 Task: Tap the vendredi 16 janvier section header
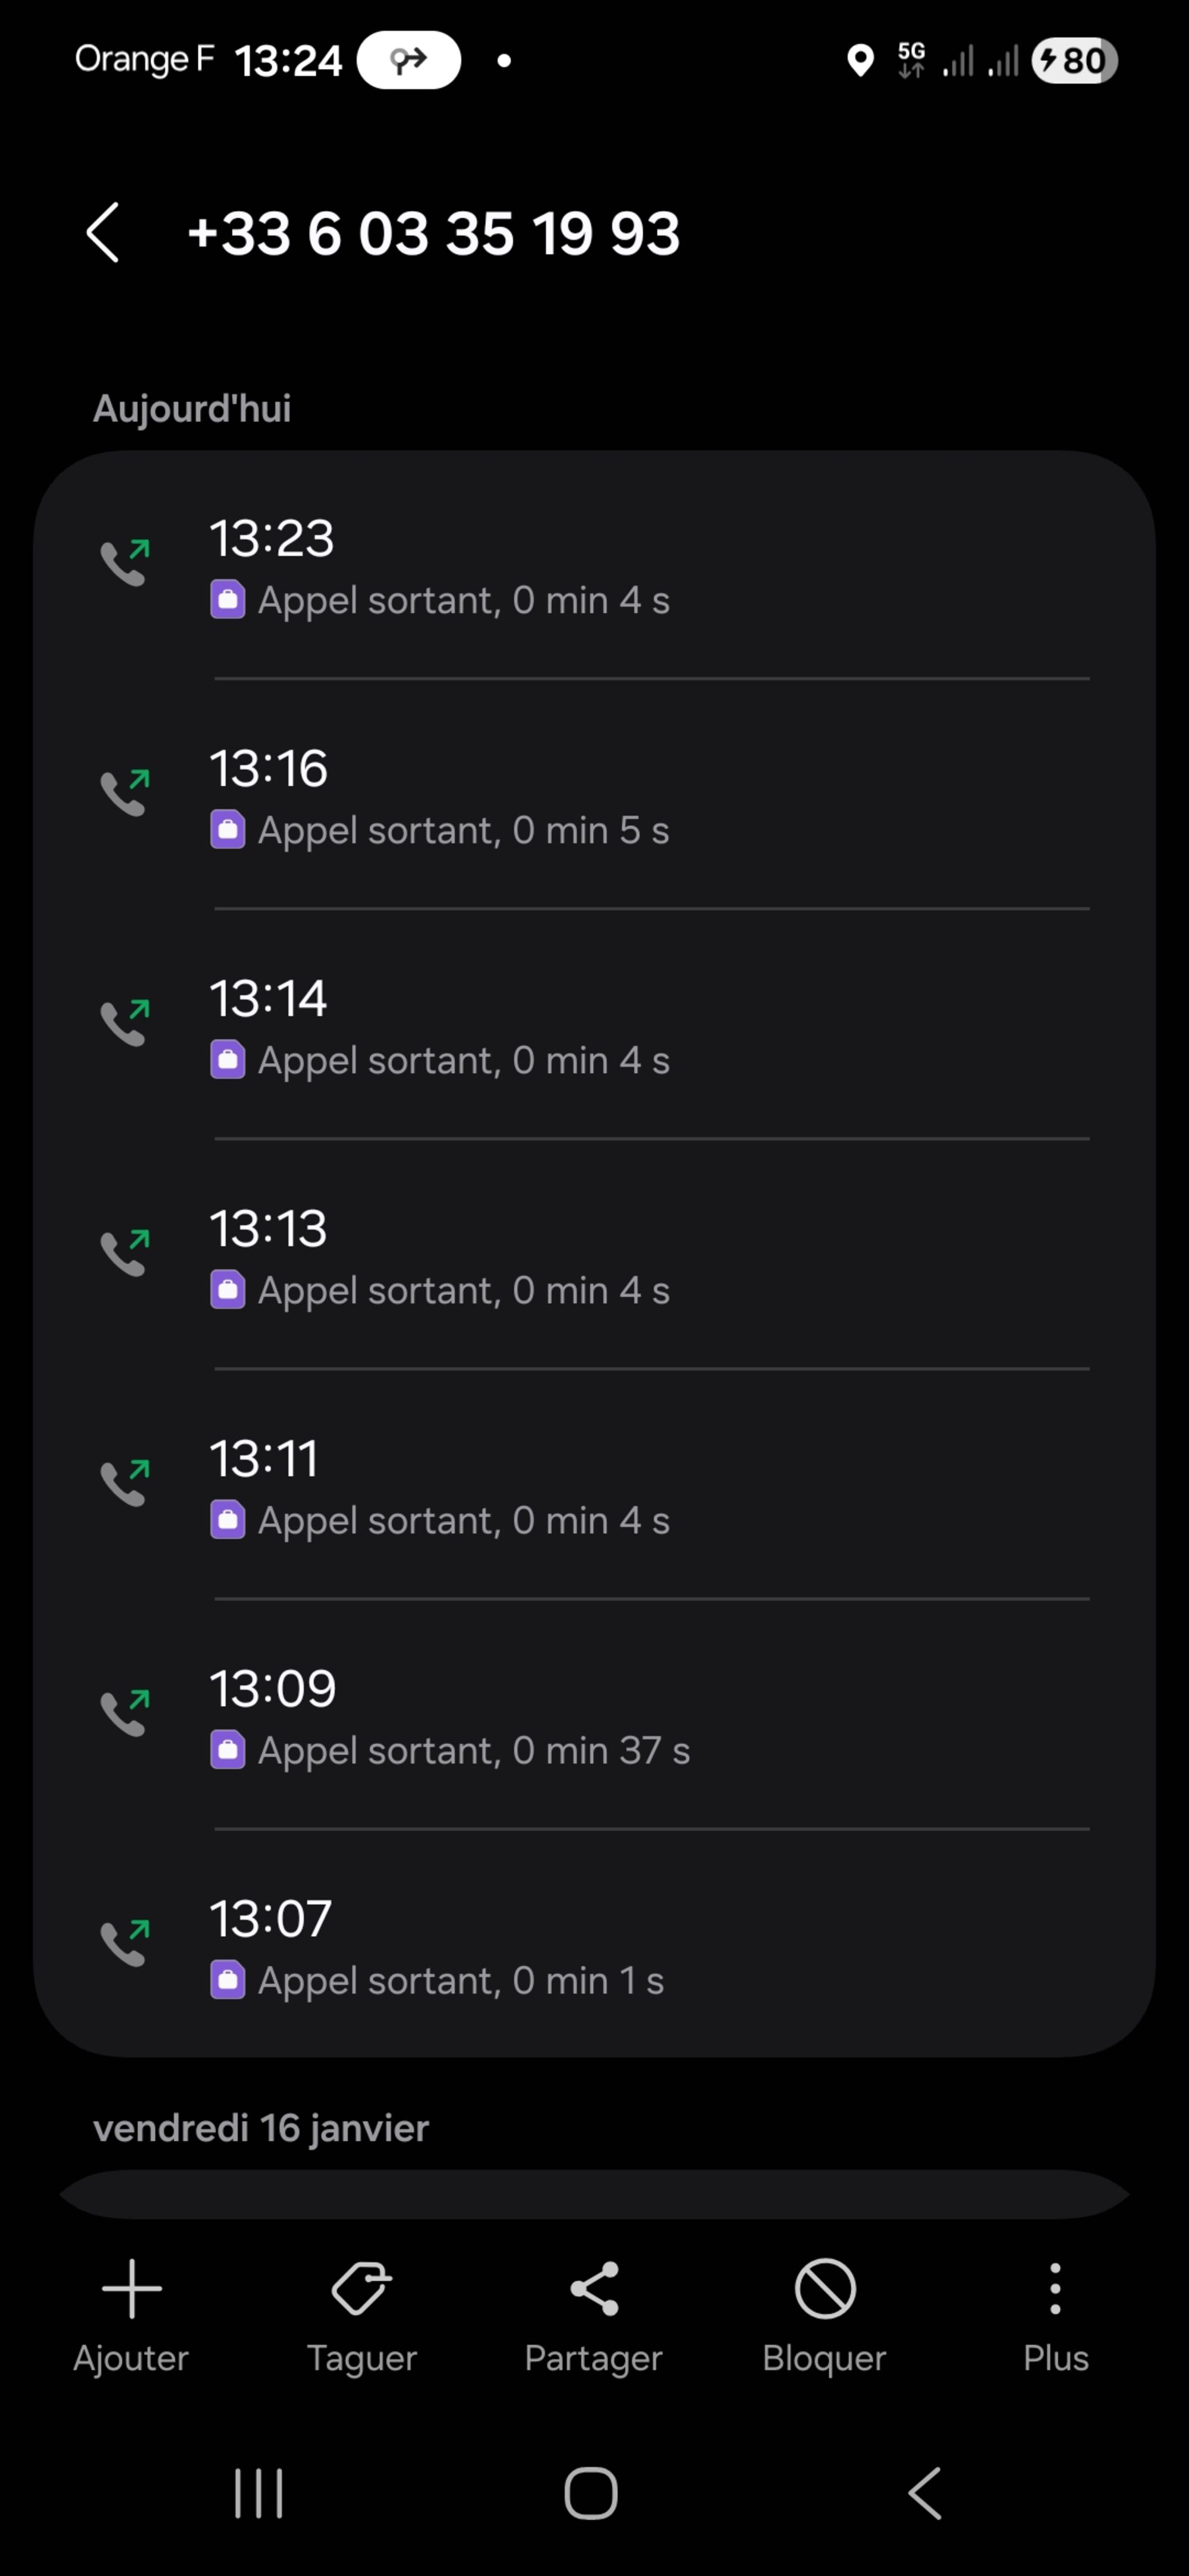coord(261,2128)
